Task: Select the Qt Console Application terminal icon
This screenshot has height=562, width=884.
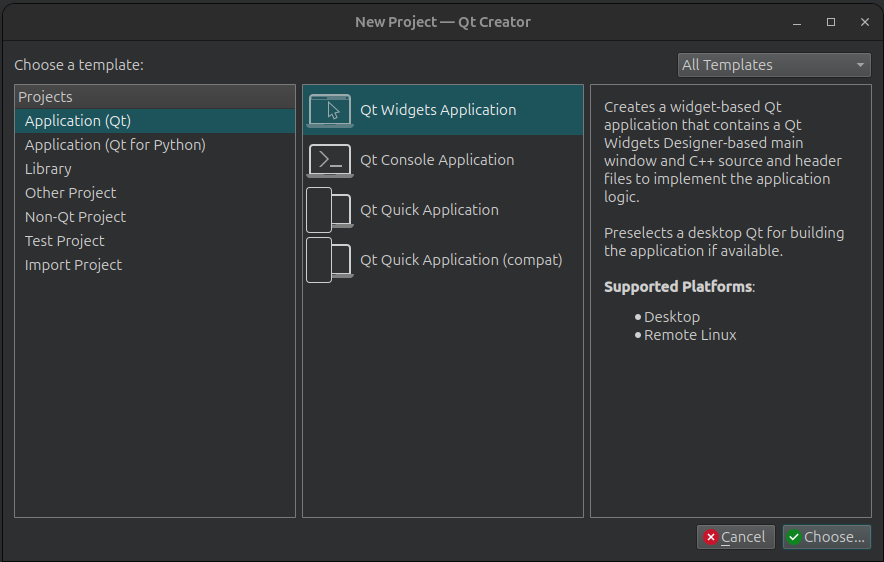Action: (330, 161)
